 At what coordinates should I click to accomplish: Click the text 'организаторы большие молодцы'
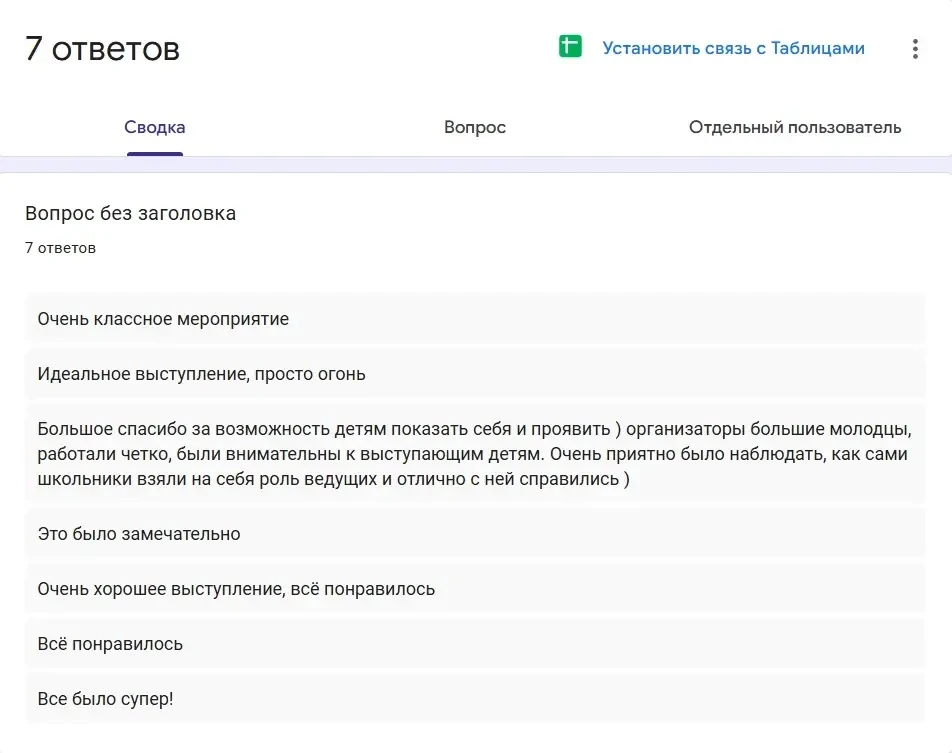(x=769, y=429)
